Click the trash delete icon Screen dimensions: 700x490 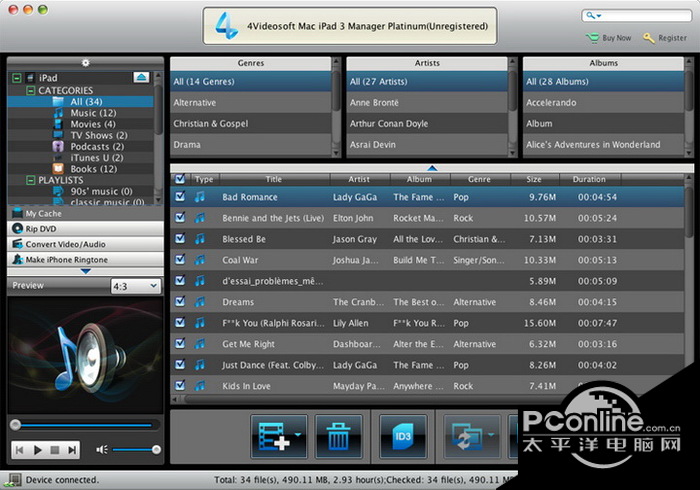pyautogui.click(x=338, y=436)
